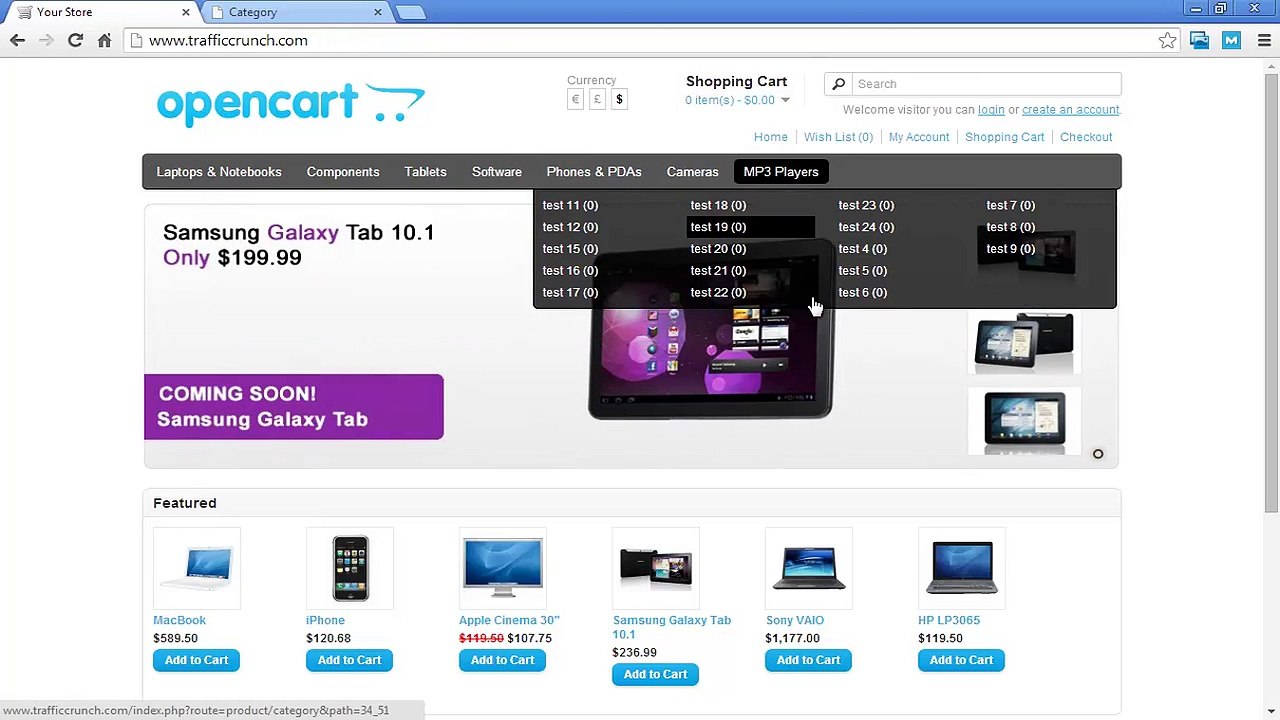Go to Checkout link
This screenshot has width=1280, height=720.
click(x=1086, y=137)
